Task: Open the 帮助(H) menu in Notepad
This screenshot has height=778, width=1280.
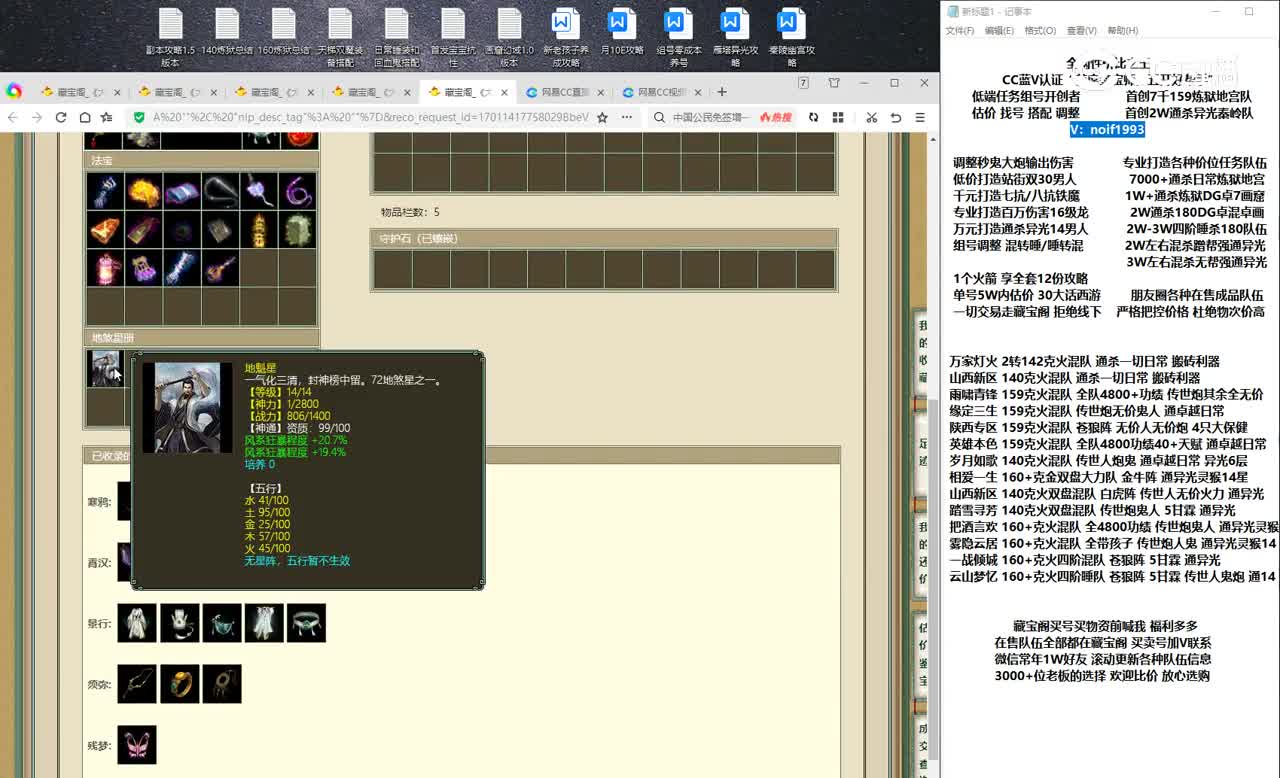Action: (x=1122, y=31)
